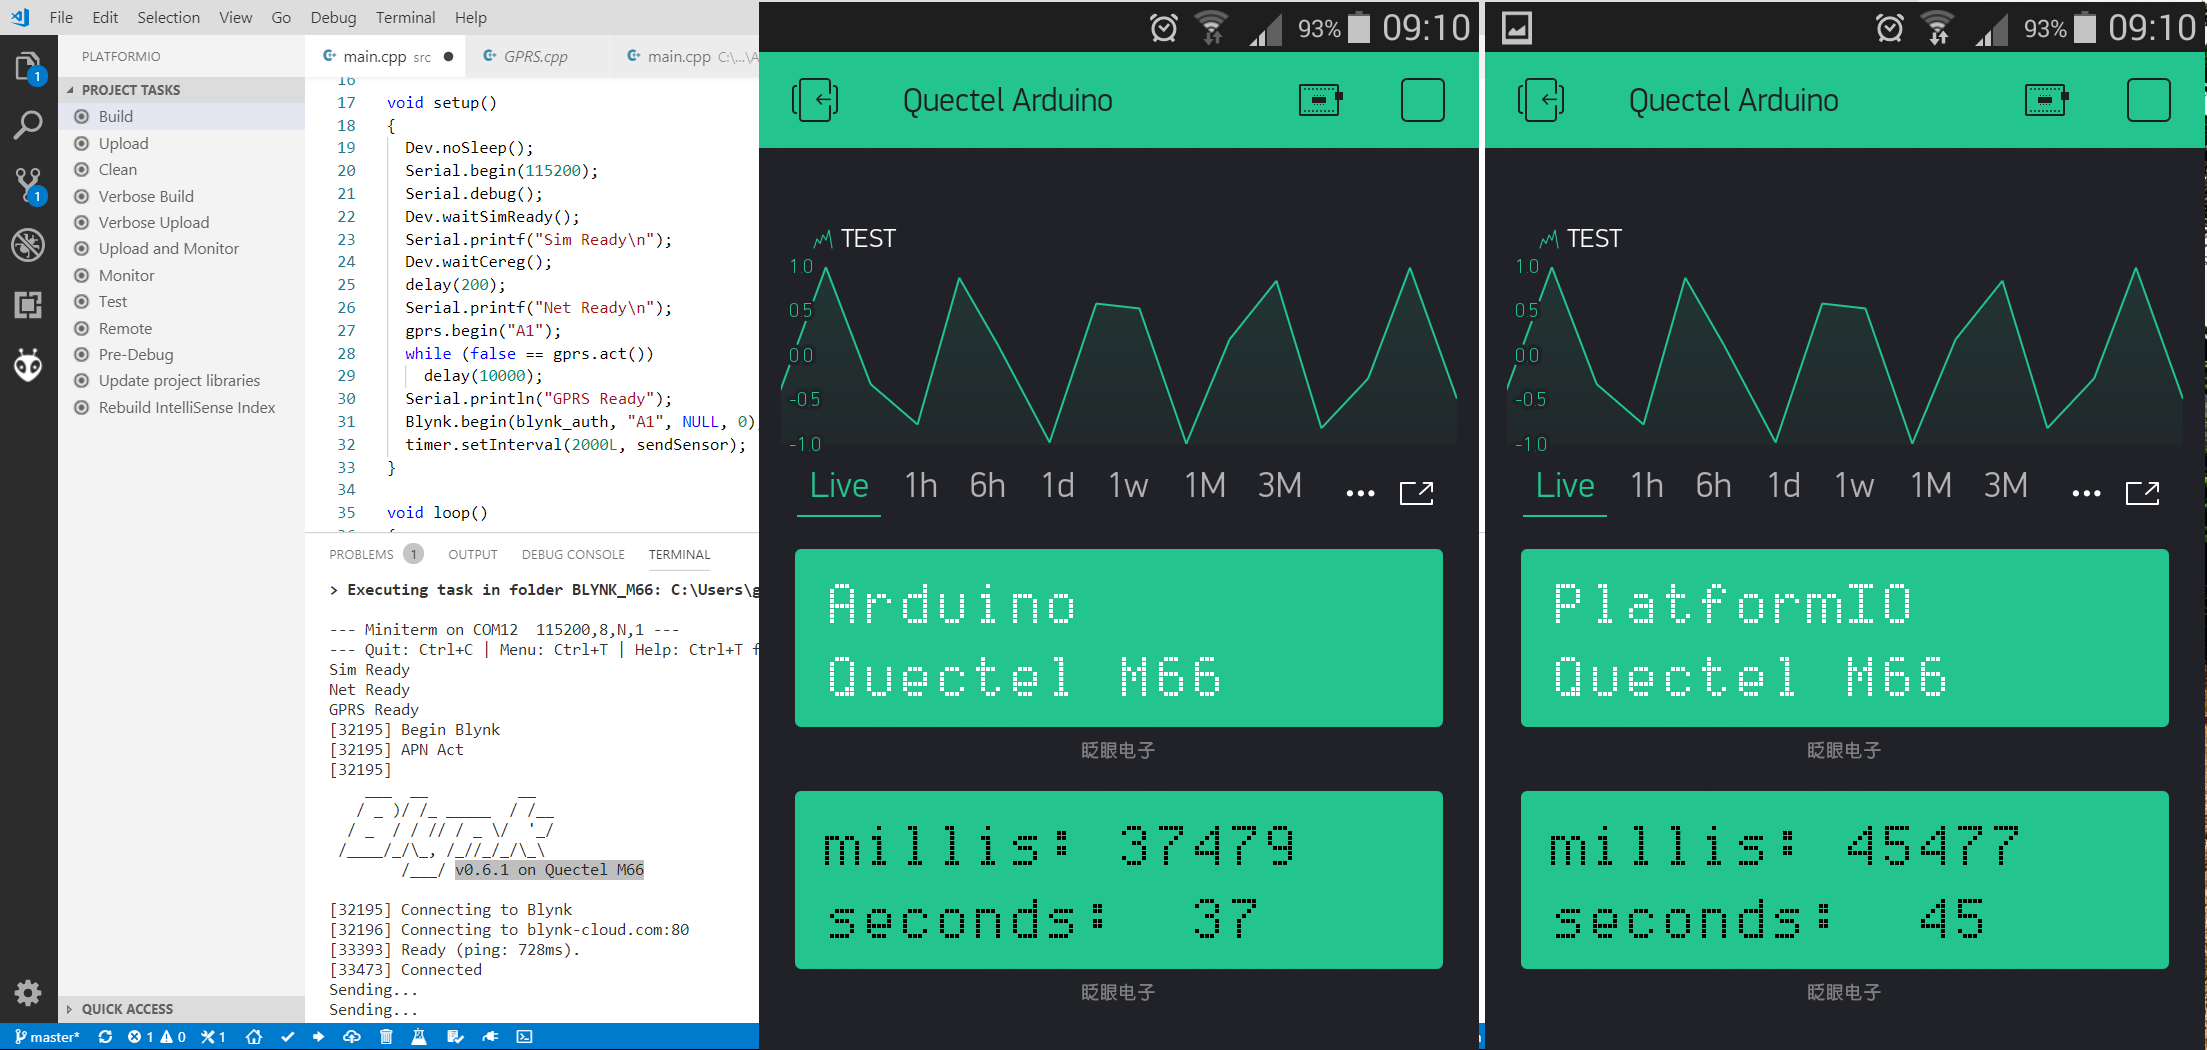
Task: Open the Extensions view in activity bar
Action: point(28,305)
